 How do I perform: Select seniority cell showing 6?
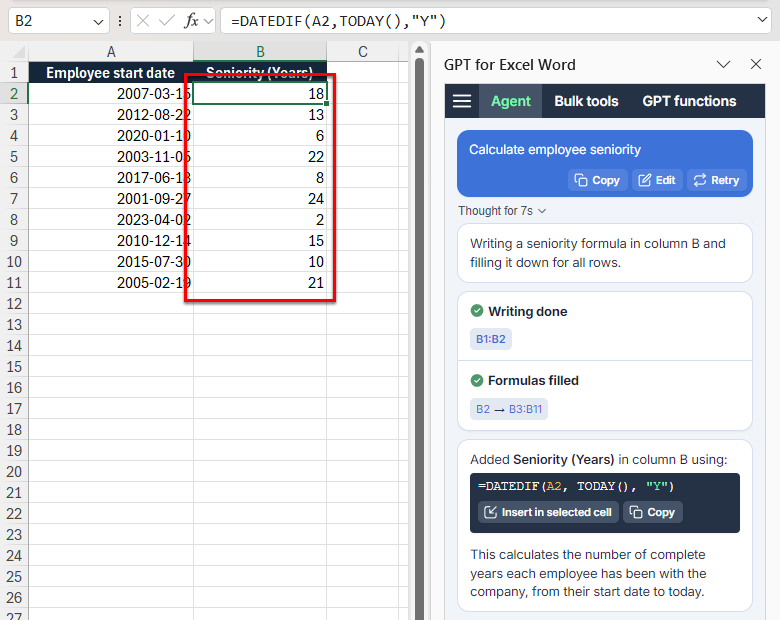click(x=260, y=135)
